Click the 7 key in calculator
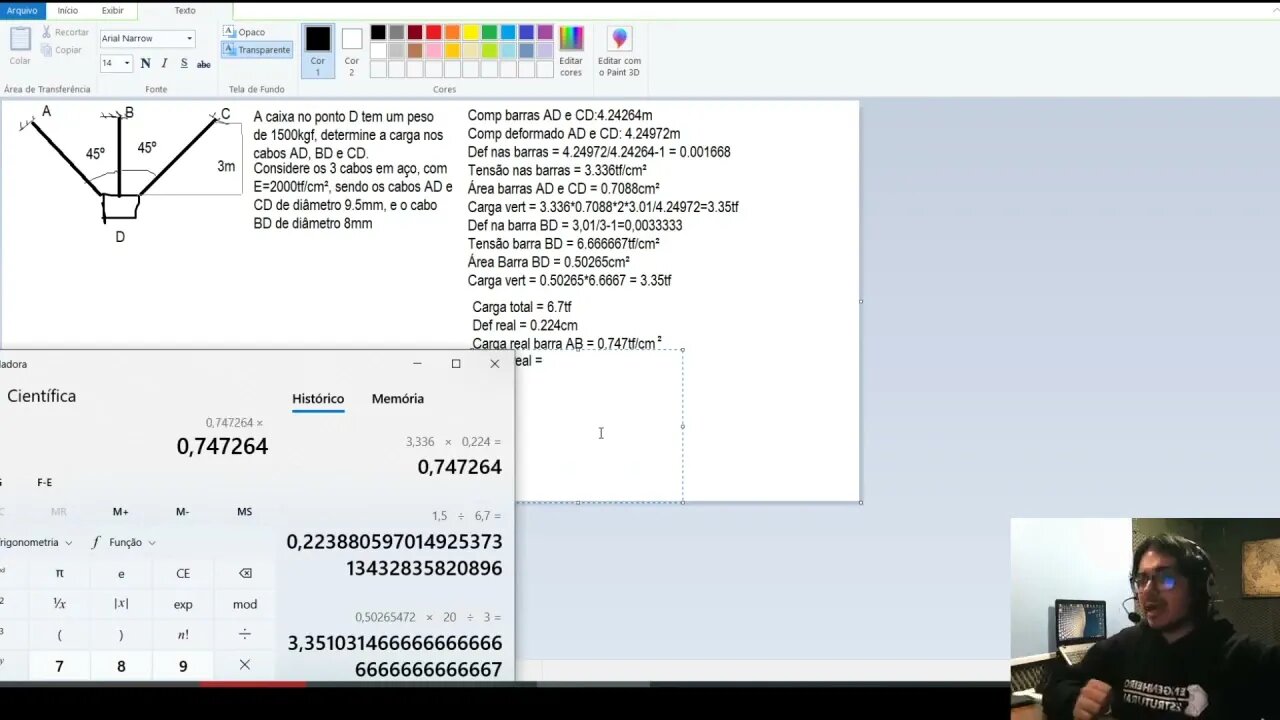Screen dimensions: 1280x720 pos(59,665)
